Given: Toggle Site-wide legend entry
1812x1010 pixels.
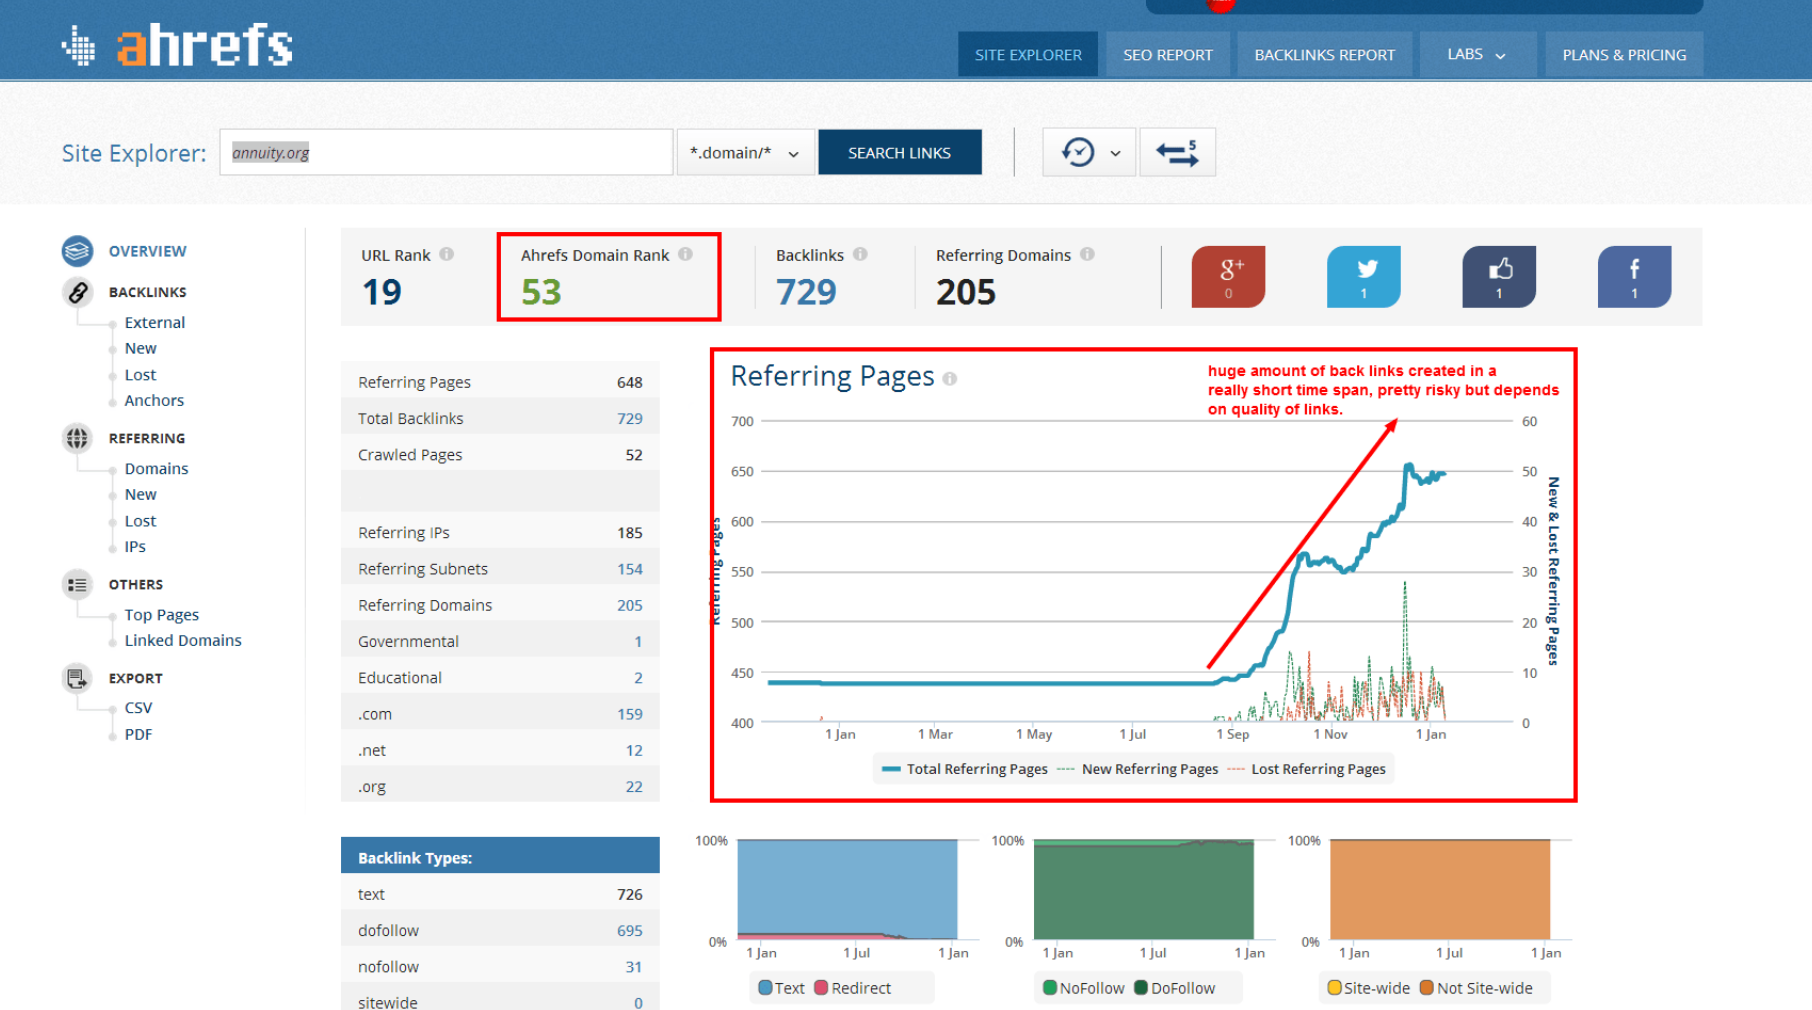Looking at the screenshot, I should coord(1368,988).
